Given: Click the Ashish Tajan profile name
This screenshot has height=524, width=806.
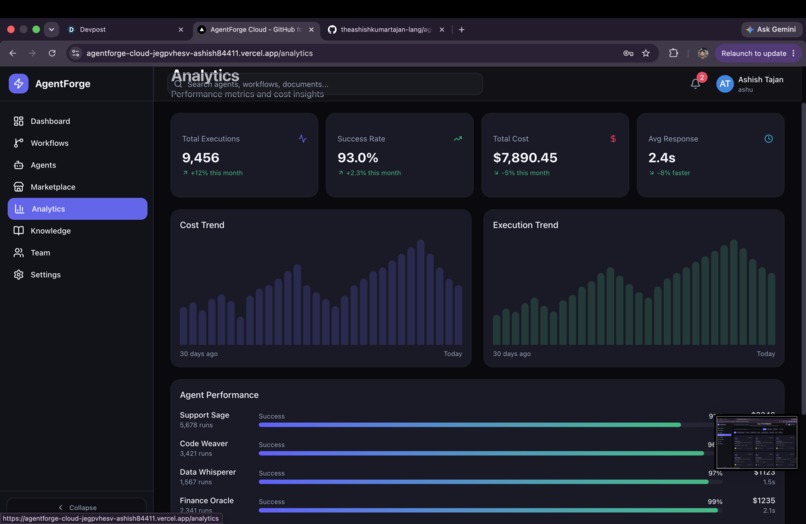Looking at the screenshot, I should [760, 80].
